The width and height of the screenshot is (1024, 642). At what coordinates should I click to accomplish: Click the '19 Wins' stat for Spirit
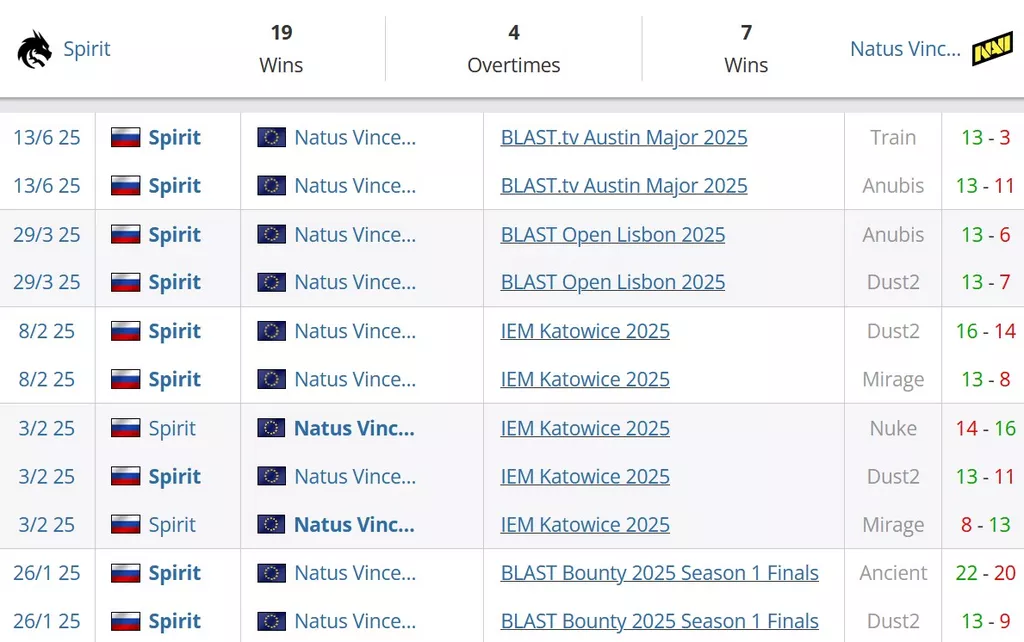pyautogui.click(x=281, y=49)
